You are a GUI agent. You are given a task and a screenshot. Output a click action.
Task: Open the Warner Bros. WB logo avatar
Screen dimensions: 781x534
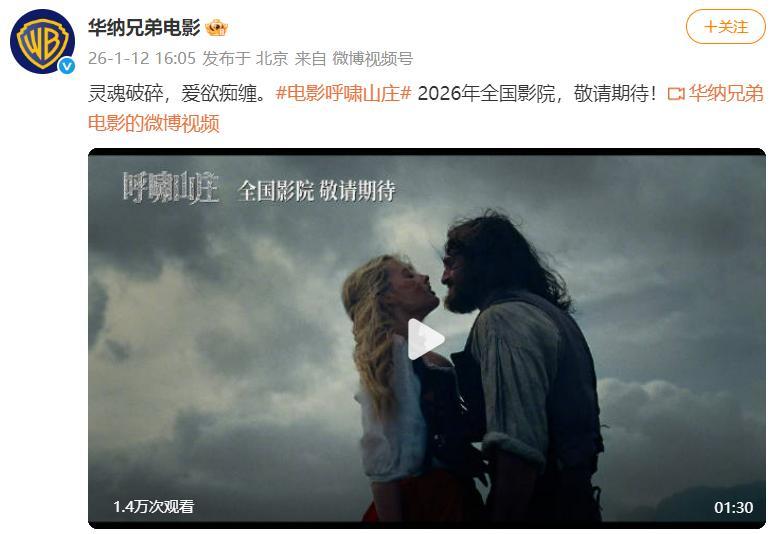pyautogui.click(x=42, y=41)
